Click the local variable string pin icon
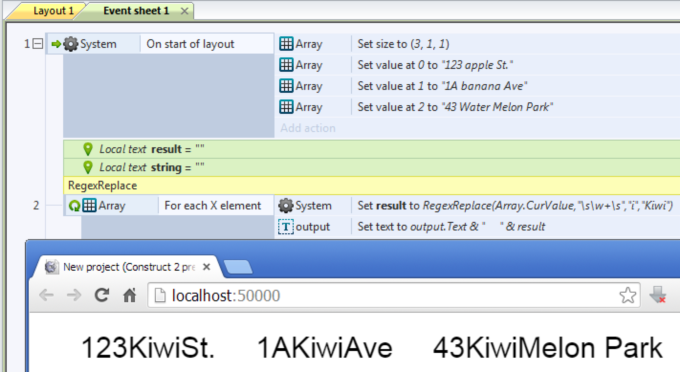The height and width of the screenshot is (372, 680). pos(88,167)
